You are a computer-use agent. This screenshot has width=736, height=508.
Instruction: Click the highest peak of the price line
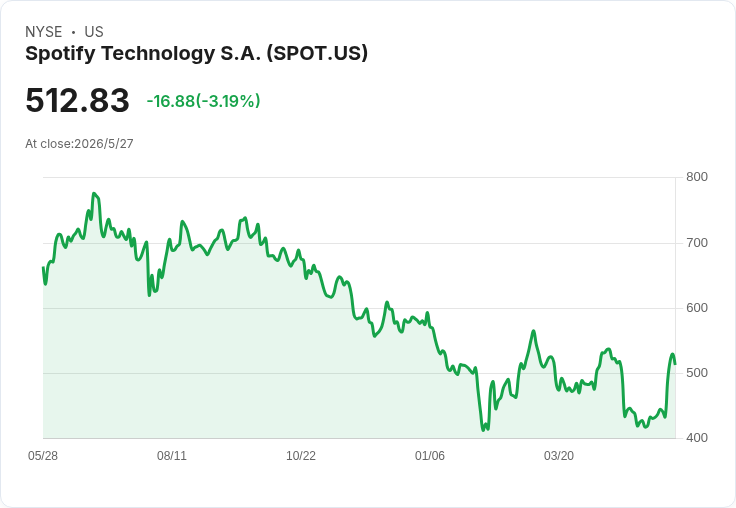click(94, 193)
